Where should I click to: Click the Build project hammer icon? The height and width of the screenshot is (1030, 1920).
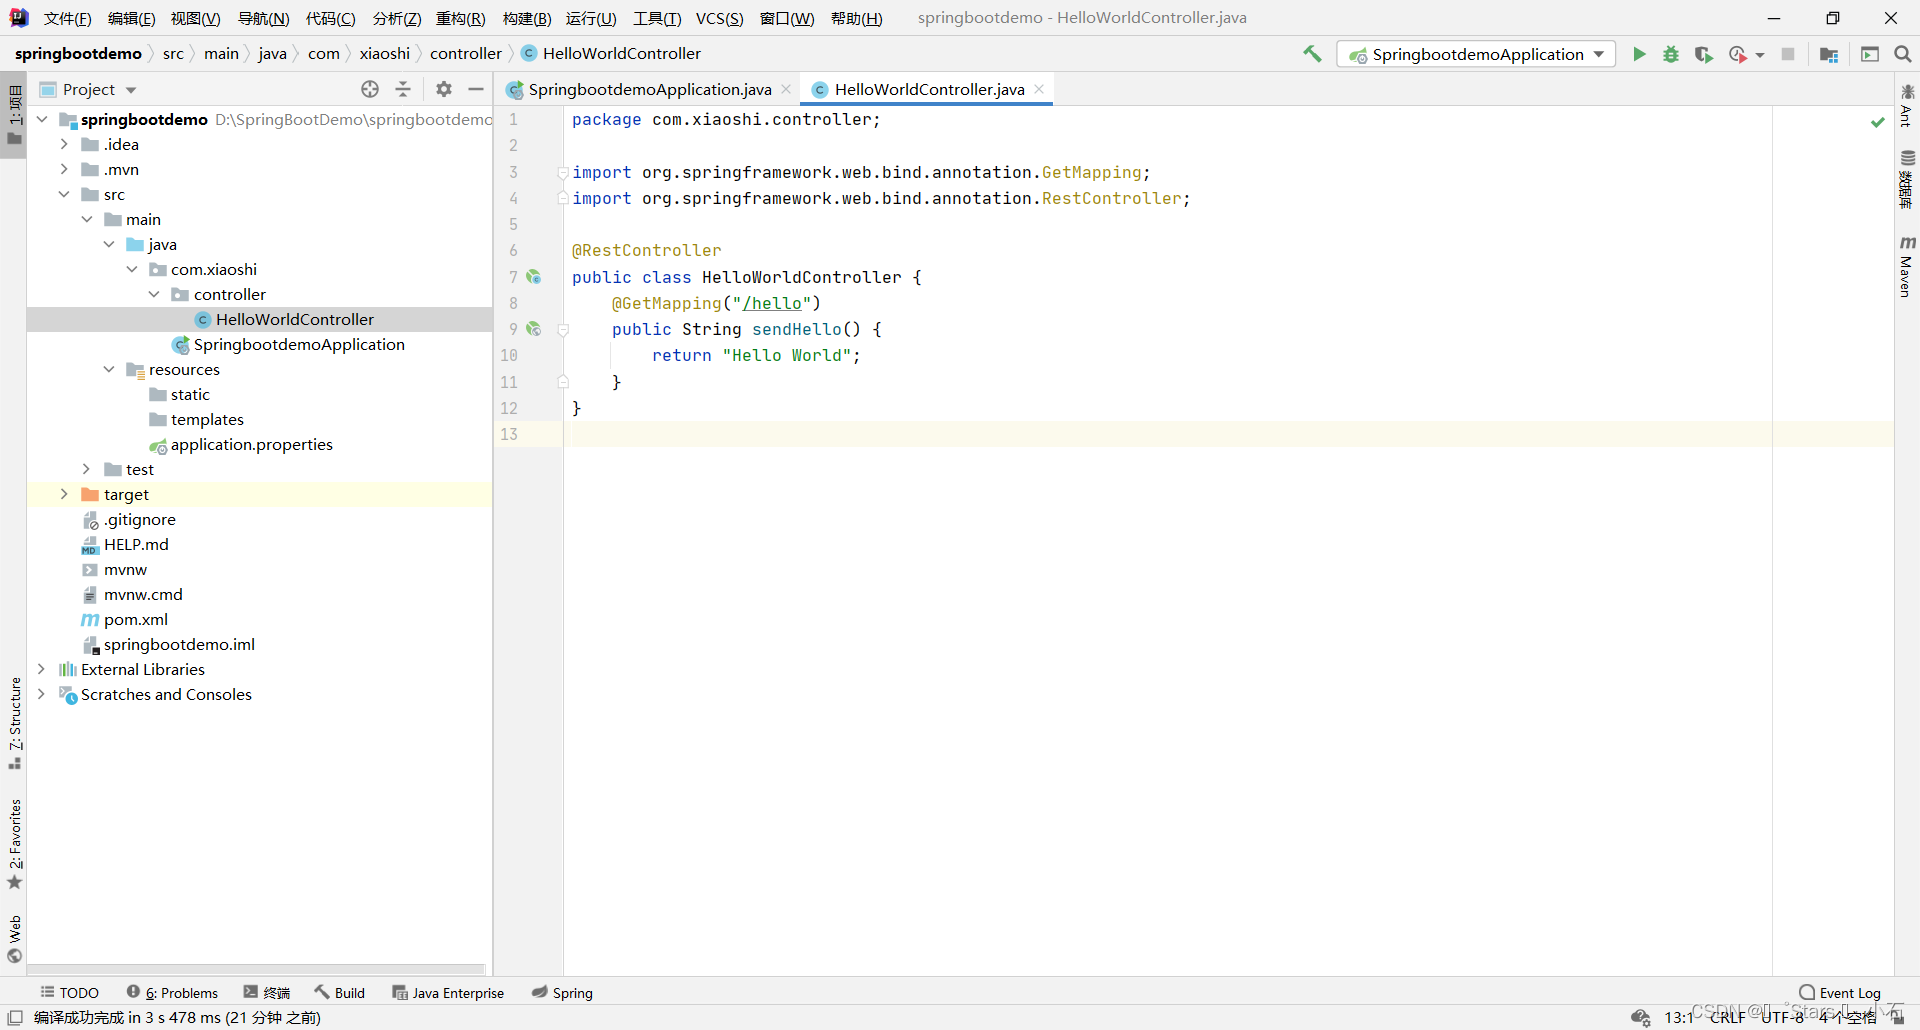[1312, 54]
